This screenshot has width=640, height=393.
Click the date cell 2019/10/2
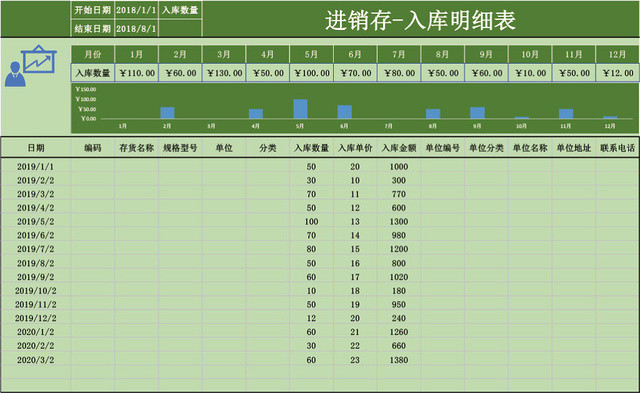36,291
